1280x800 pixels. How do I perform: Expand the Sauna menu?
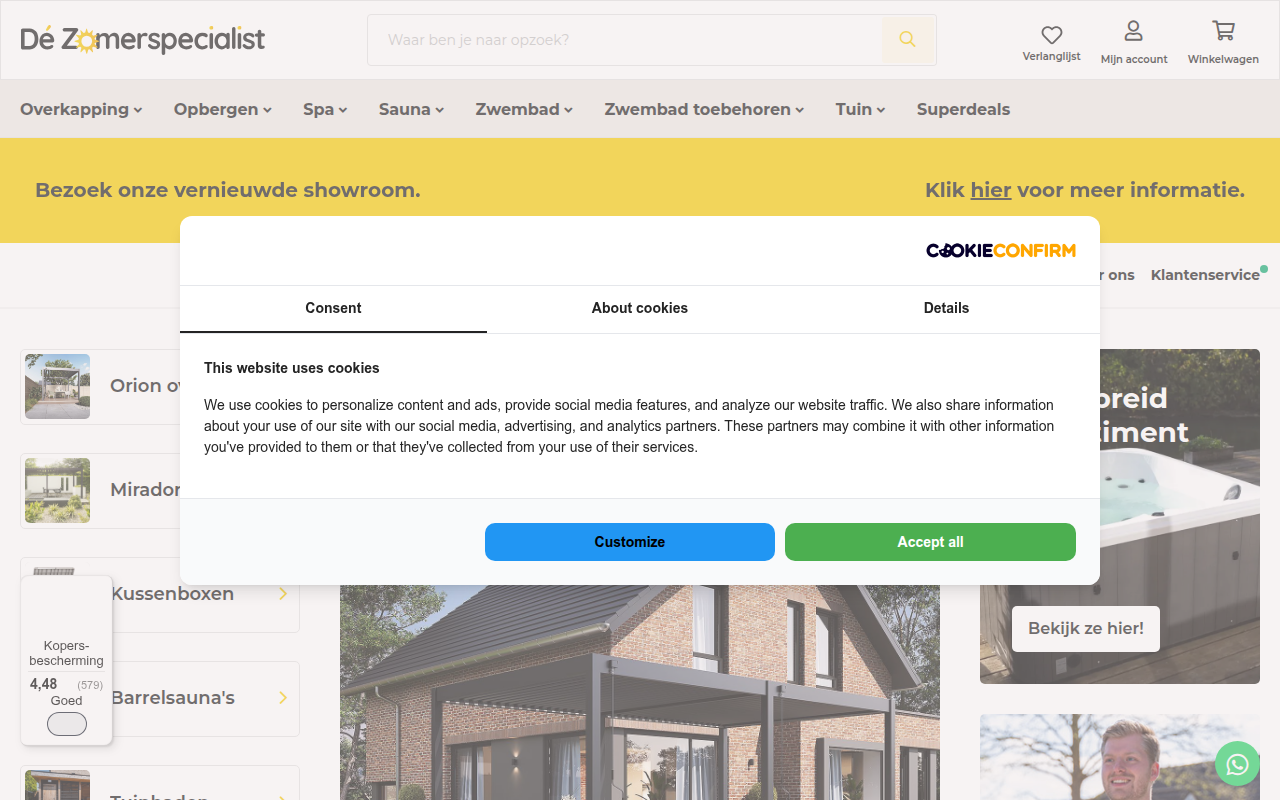(411, 109)
